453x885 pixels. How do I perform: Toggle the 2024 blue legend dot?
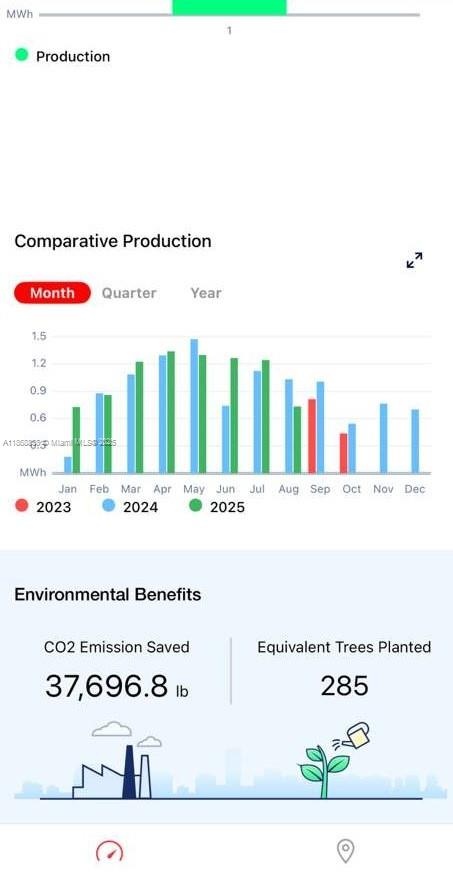[x=108, y=506]
